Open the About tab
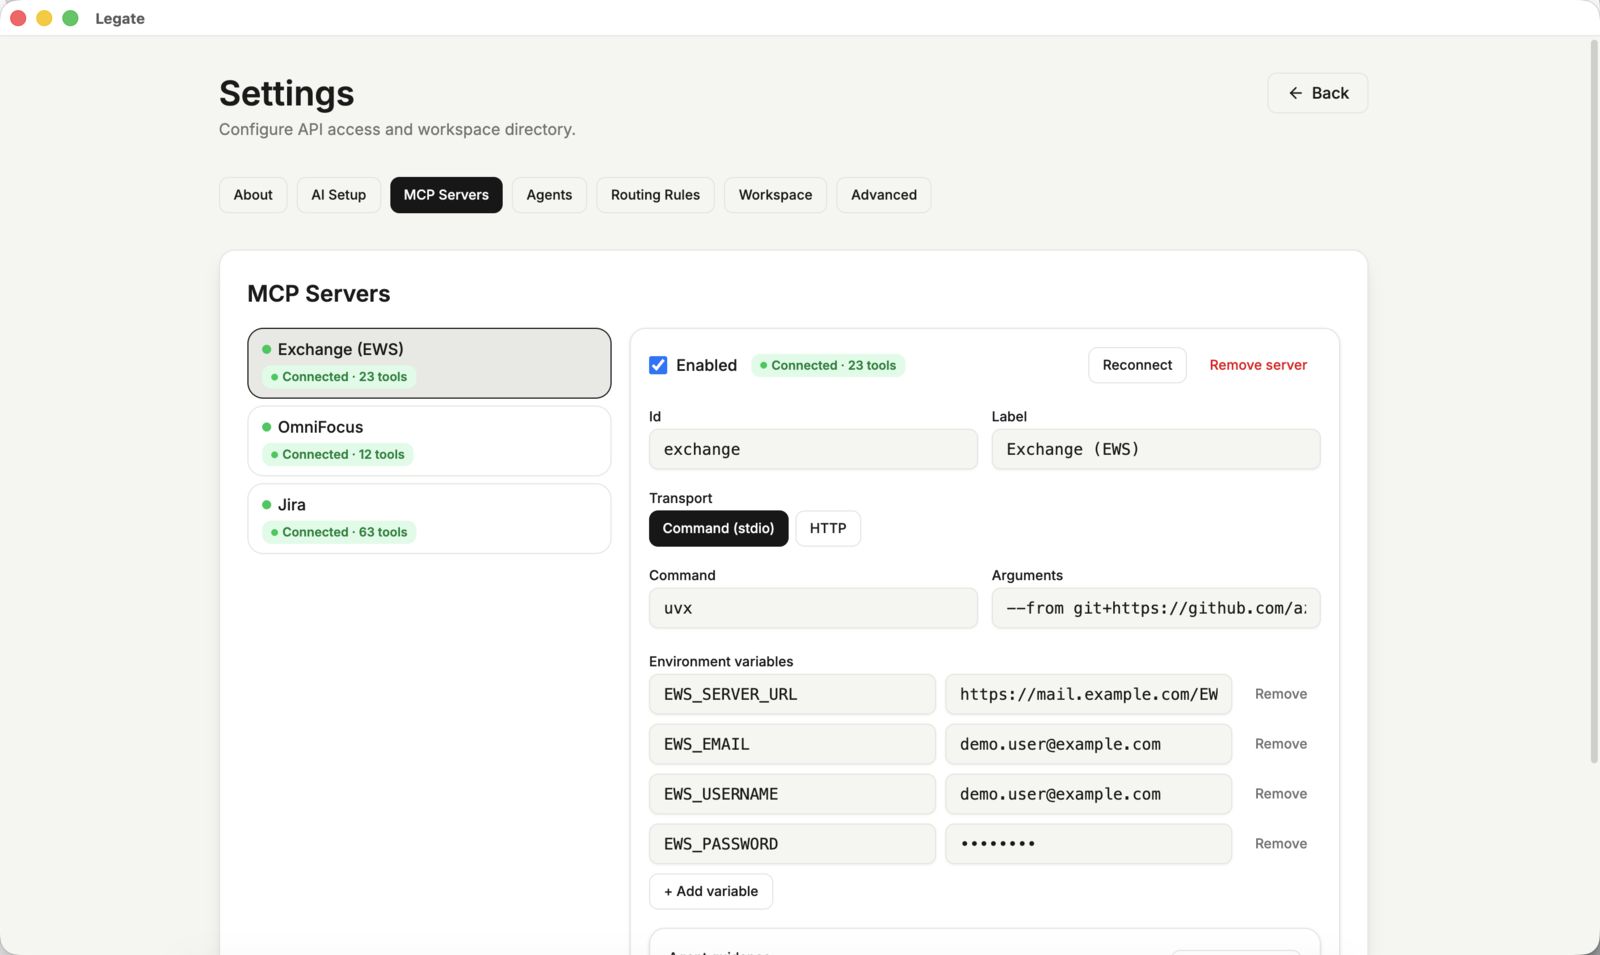 click(x=253, y=195)
